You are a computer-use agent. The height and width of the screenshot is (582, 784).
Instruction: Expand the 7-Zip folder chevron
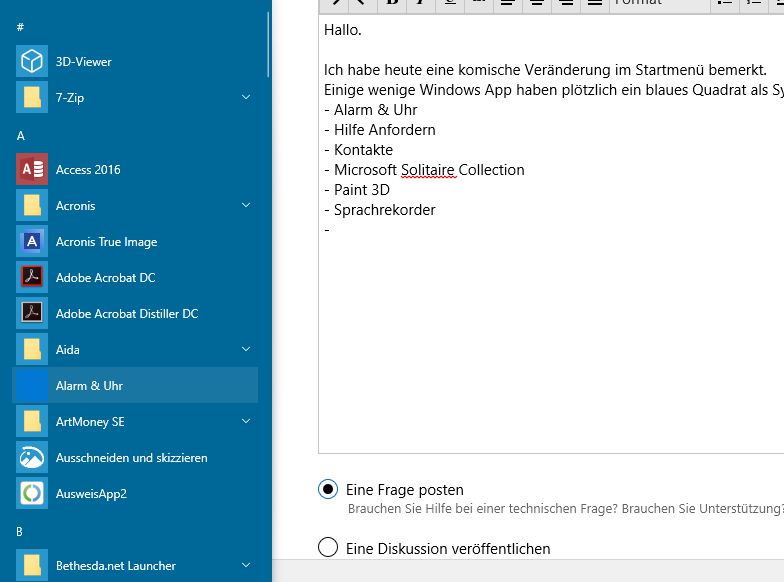(x=246, y=97)
